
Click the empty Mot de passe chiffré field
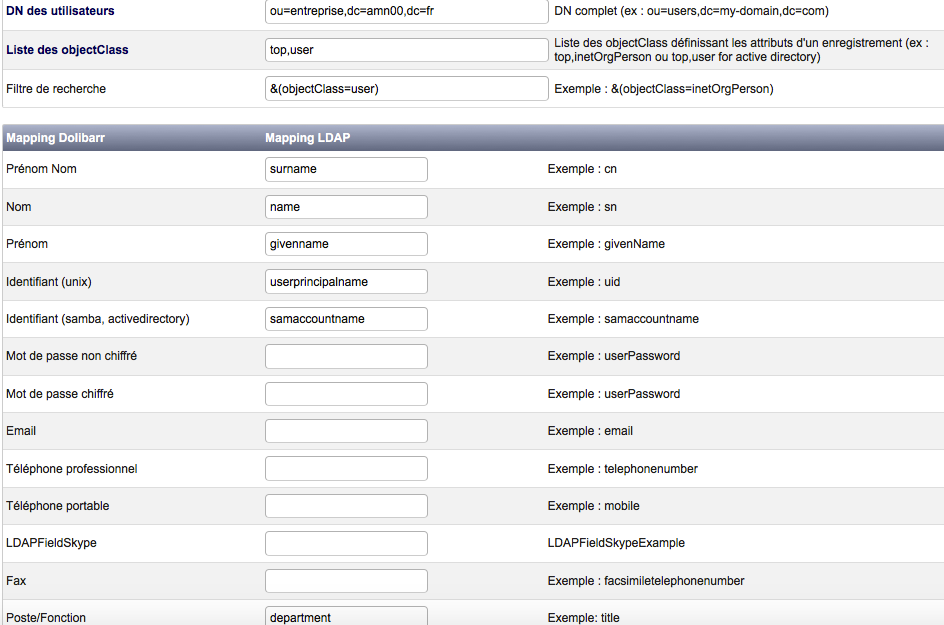tap(346, 394)
